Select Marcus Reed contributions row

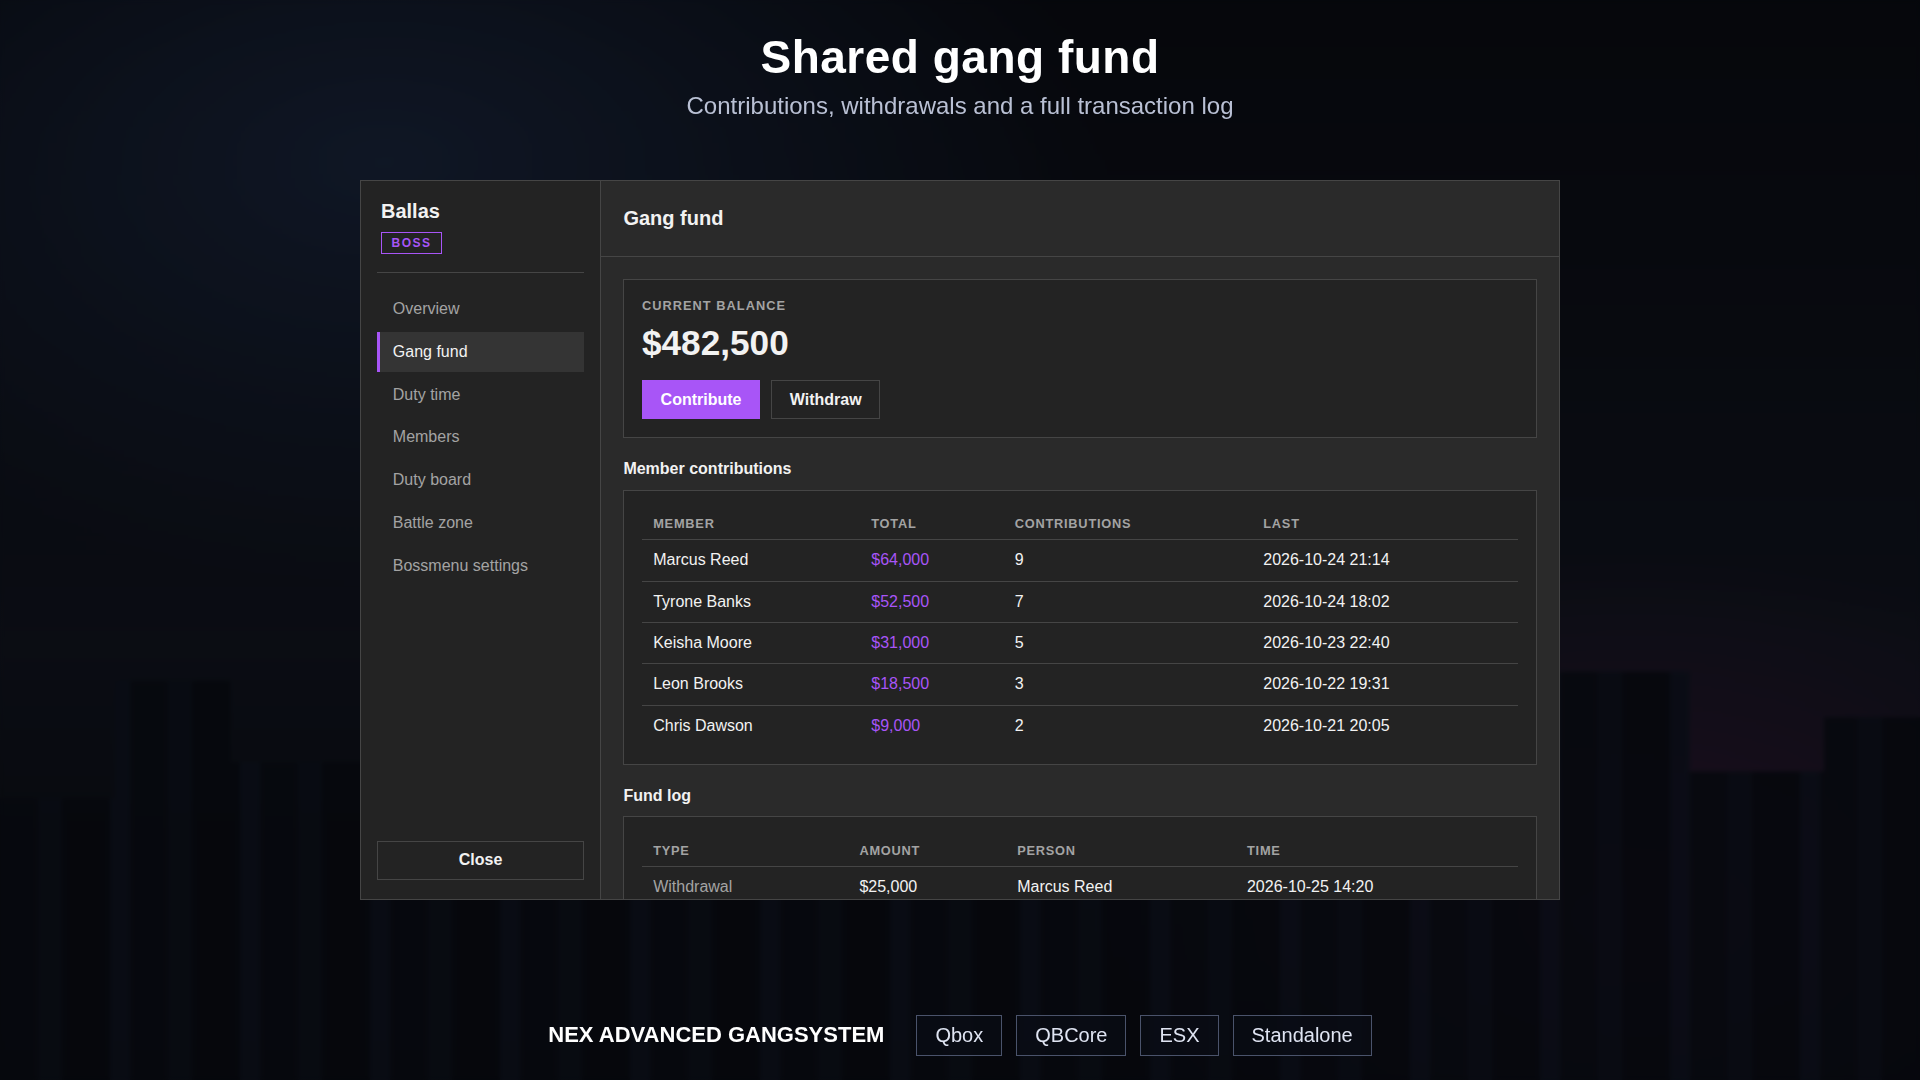click(x=1080, y=560)
